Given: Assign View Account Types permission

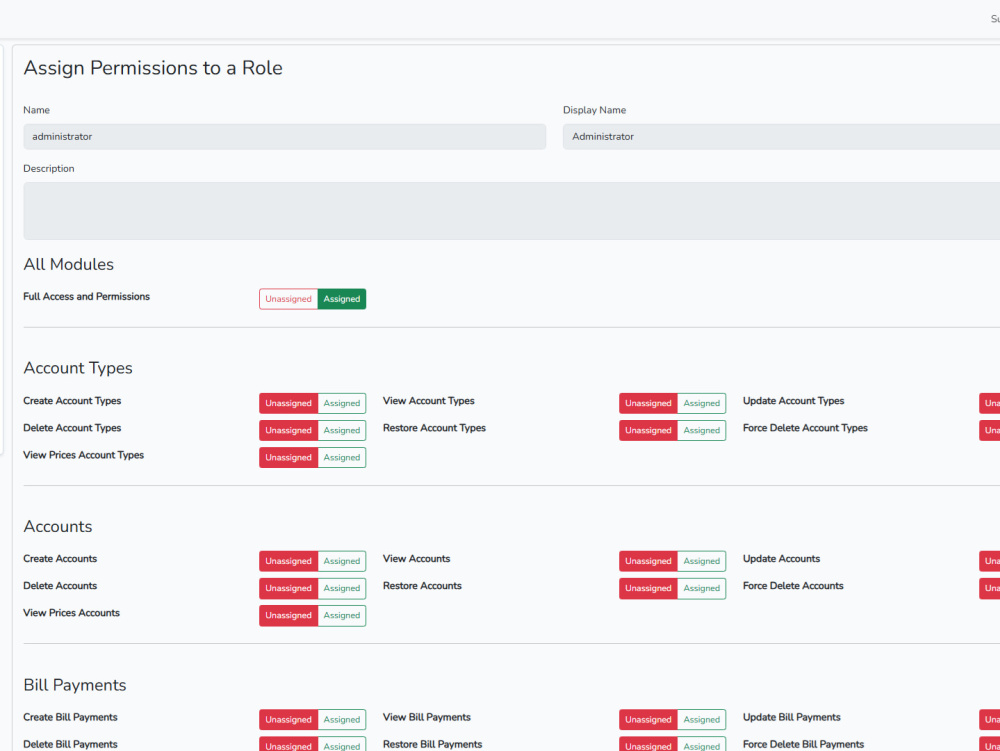Looking at the screenshot, I should click(702, 403).
